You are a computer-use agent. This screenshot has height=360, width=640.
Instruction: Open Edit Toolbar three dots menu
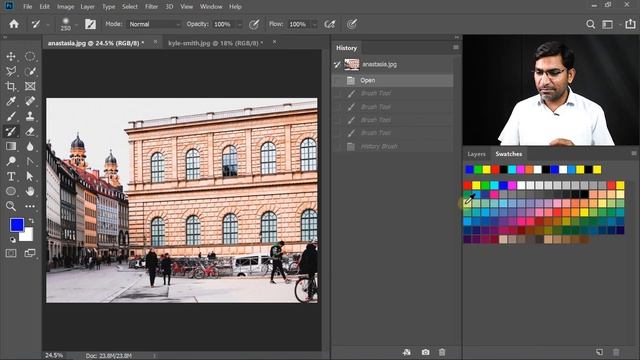point(30,206)
